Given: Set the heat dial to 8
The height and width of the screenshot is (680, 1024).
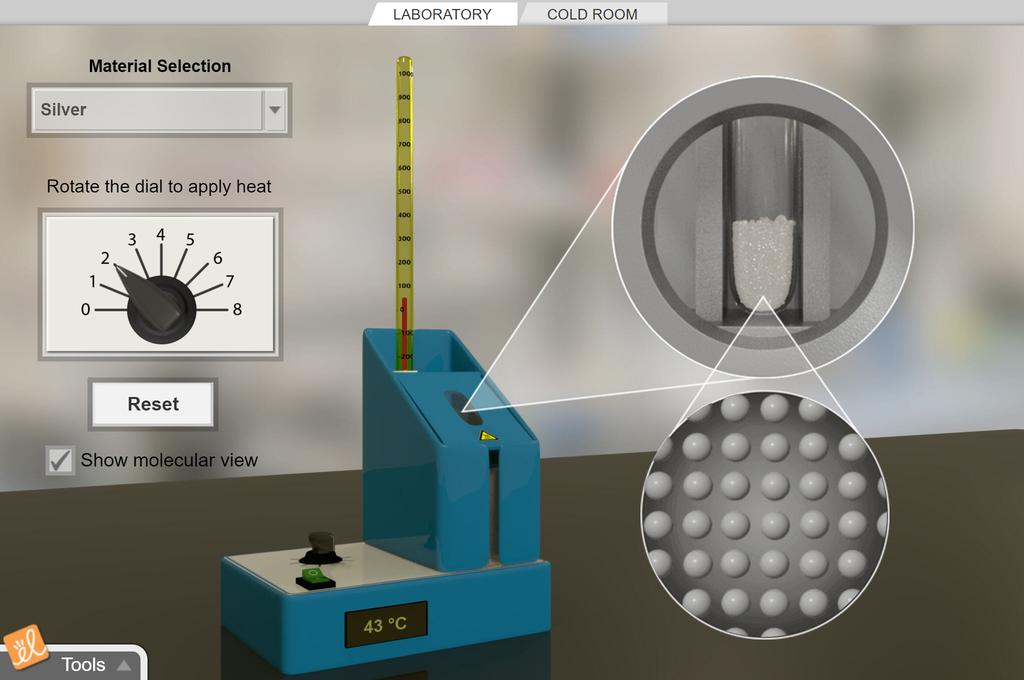Looking at the screenshot, I should [x=236, y=310].
